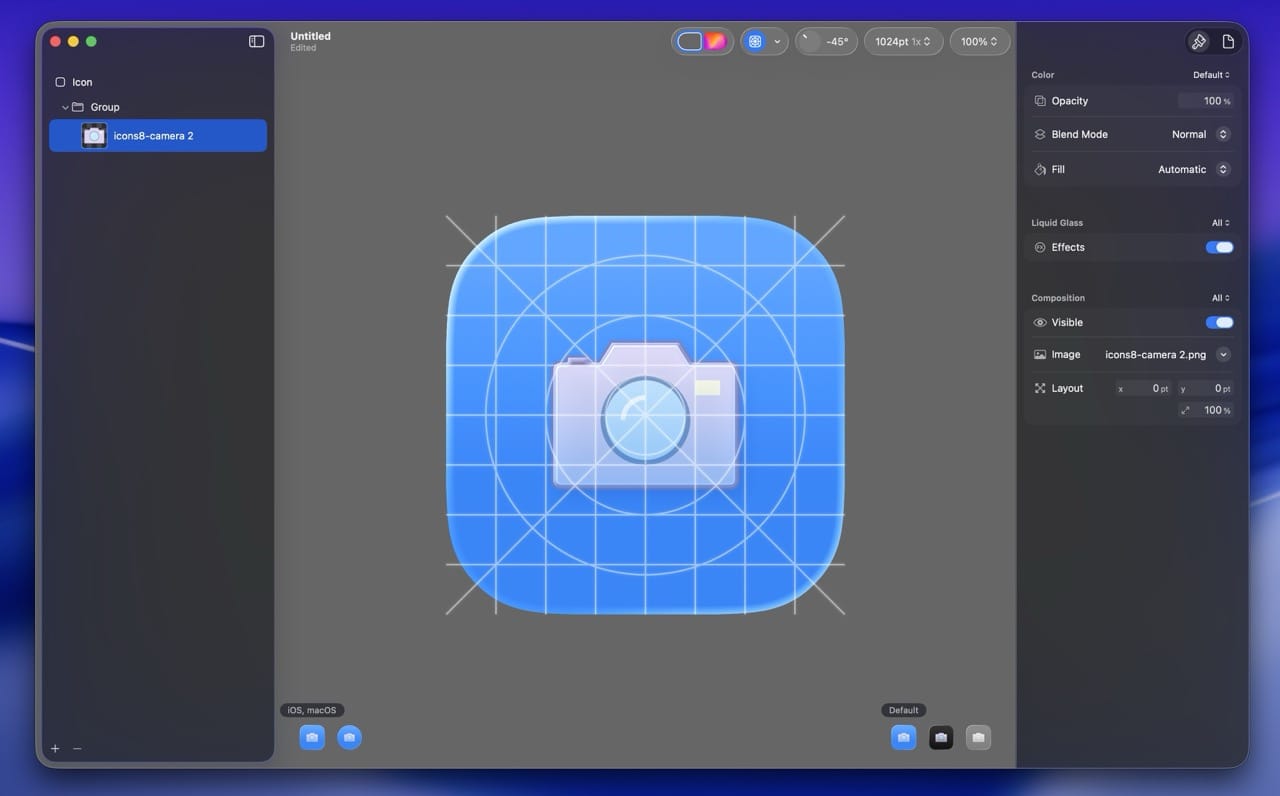Select the gray mono appearance preview
This screenshot has height=796, width=1280.
pos(978,738)
